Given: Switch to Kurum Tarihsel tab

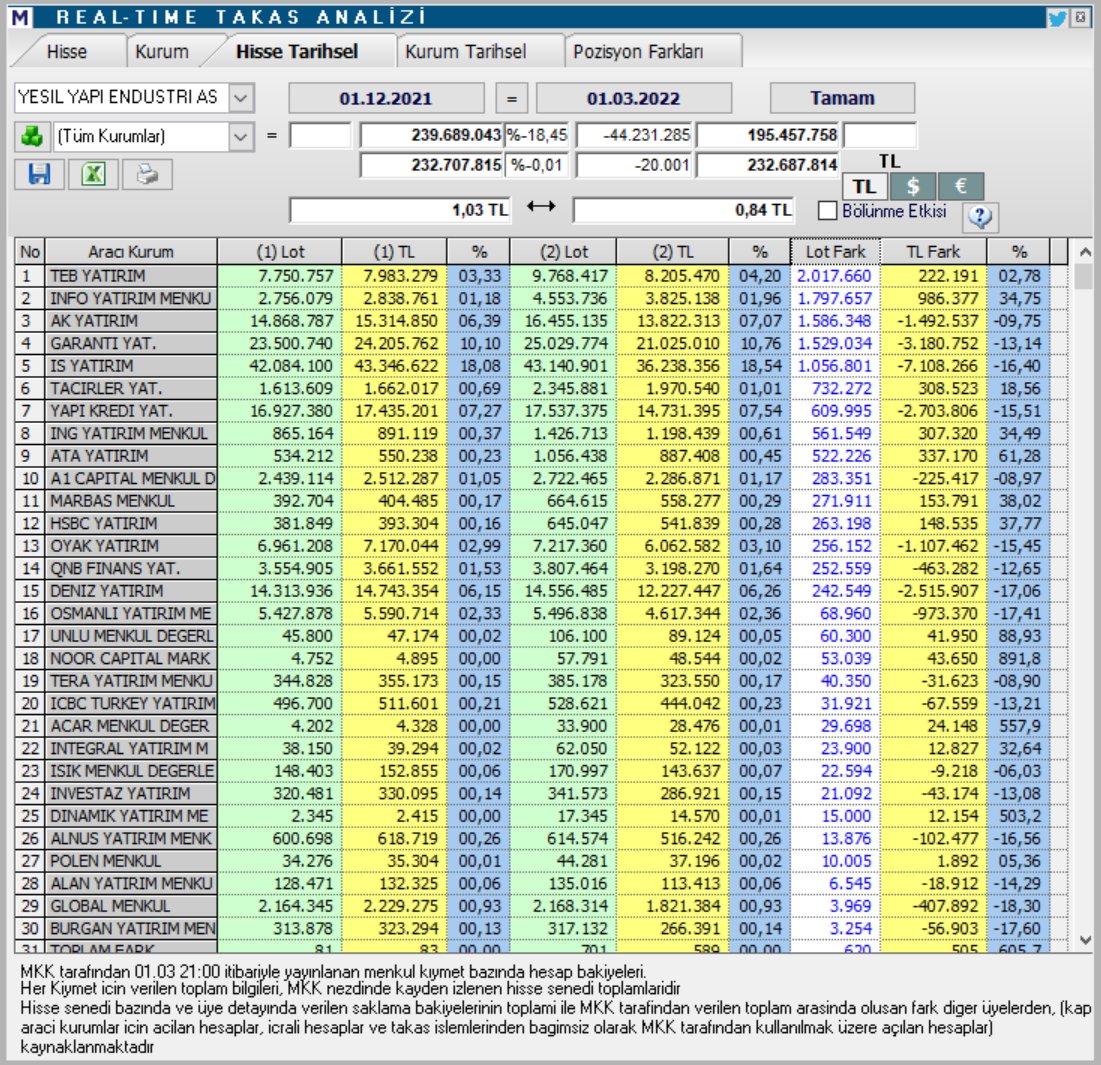Looking at the screenshot, I should 466,52.
